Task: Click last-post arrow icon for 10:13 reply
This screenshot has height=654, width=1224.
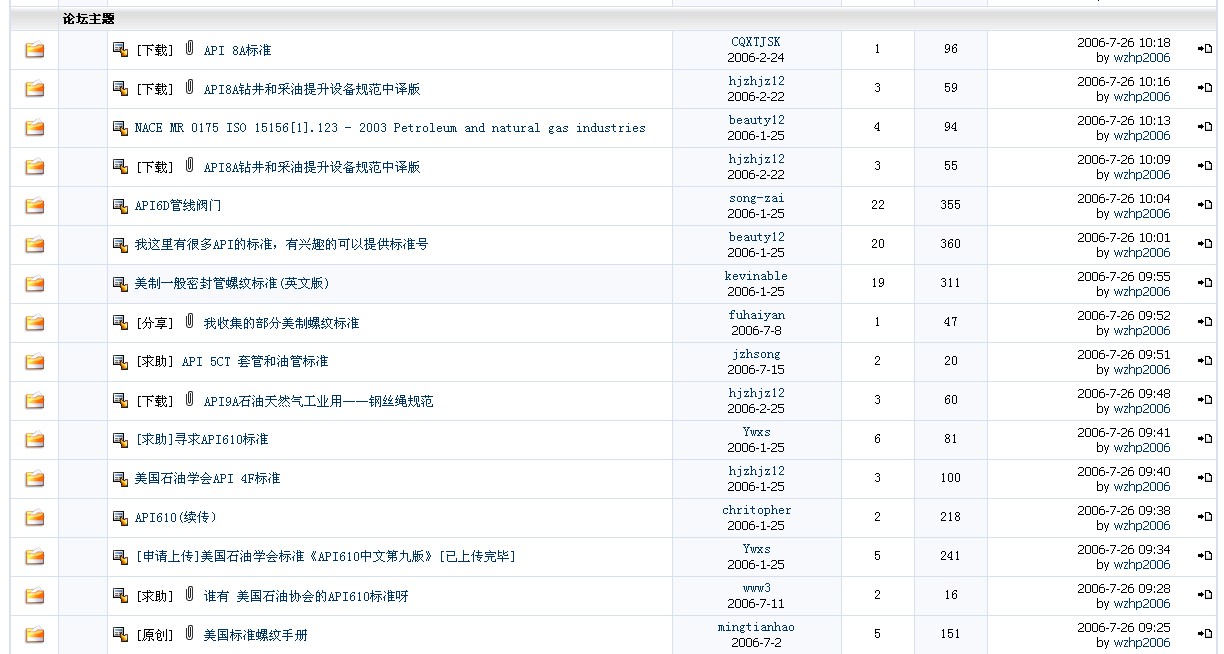Action: tap(1205, 128)
